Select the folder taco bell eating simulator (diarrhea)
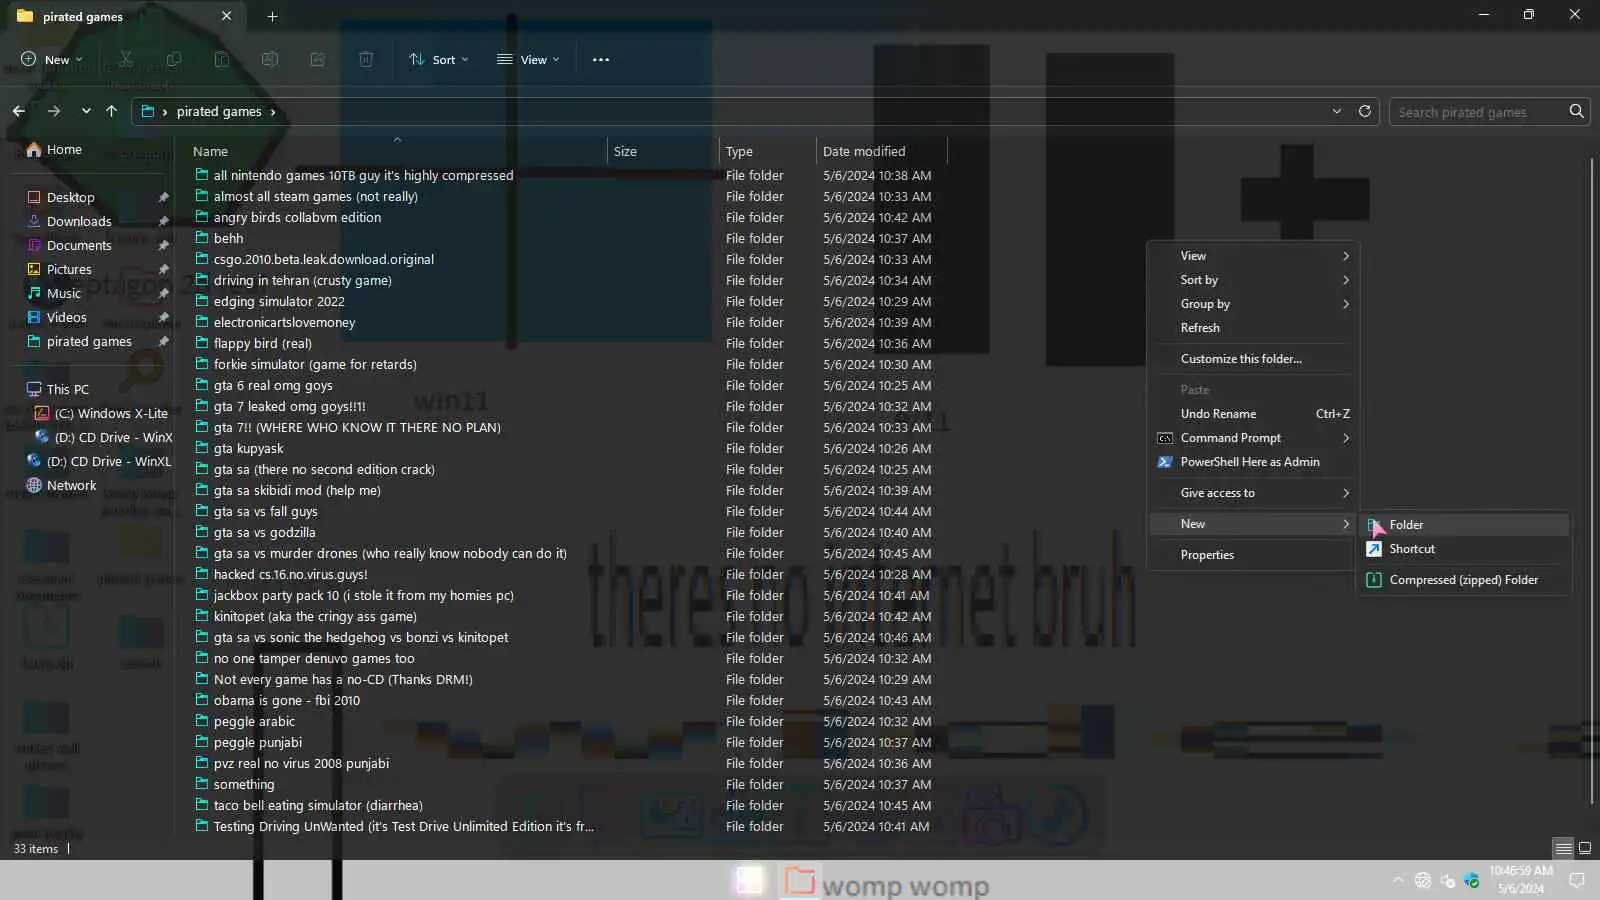 click(x=318, y=805)
